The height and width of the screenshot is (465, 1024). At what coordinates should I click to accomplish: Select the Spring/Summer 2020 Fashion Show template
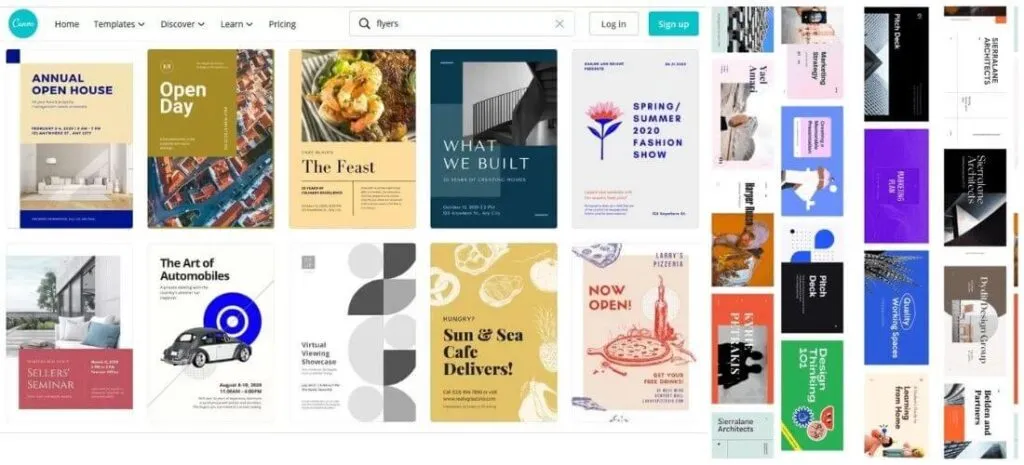coord(635,138)
